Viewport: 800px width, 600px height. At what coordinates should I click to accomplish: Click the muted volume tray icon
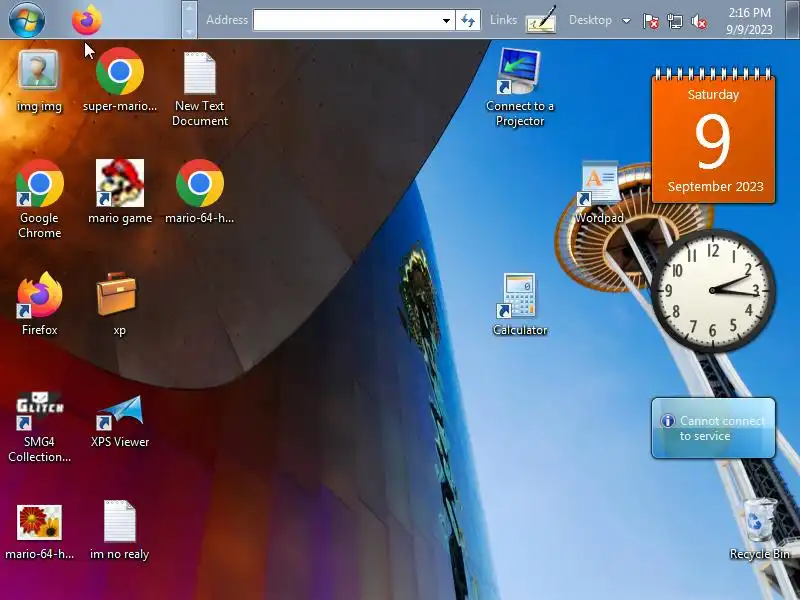click(698, 21)
